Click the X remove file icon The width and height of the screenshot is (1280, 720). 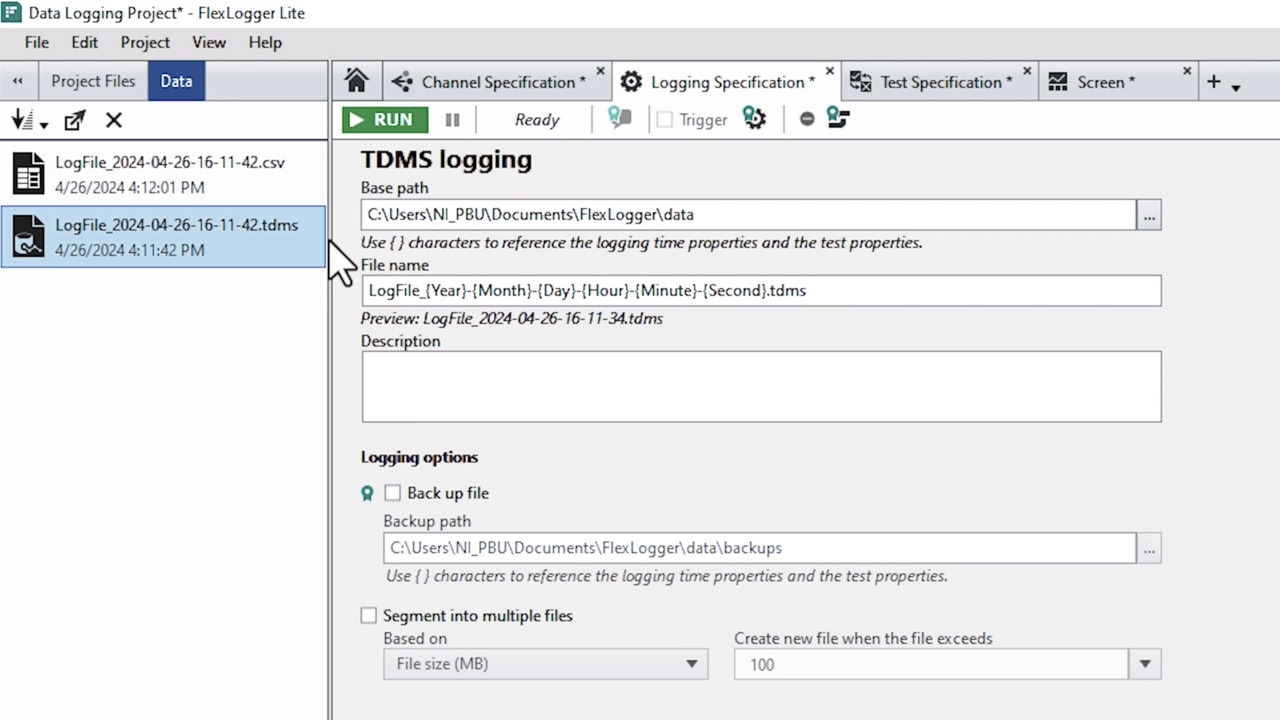[114, 121]
